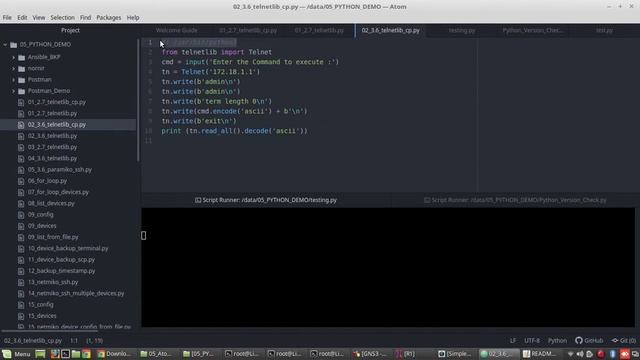Click the Python grammar selector
This screenshot has height=360, width=640.
point(557,340)
